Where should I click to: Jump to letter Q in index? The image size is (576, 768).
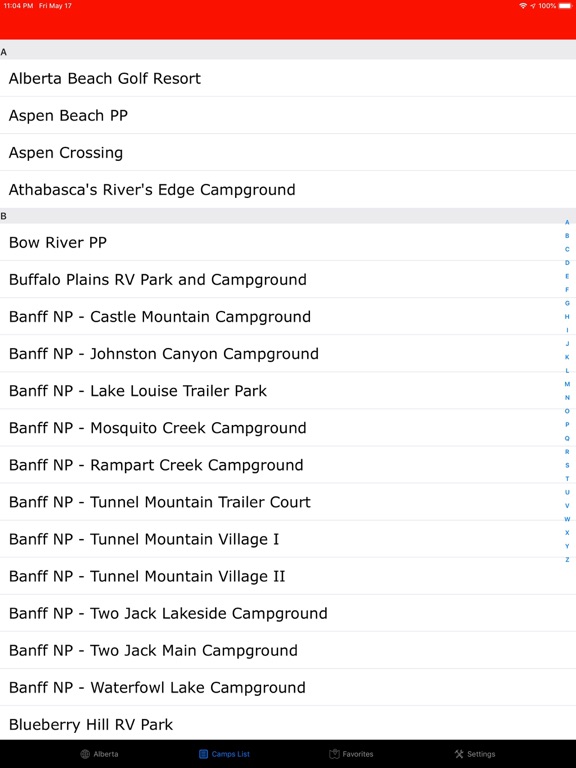[x=567, y=438]
